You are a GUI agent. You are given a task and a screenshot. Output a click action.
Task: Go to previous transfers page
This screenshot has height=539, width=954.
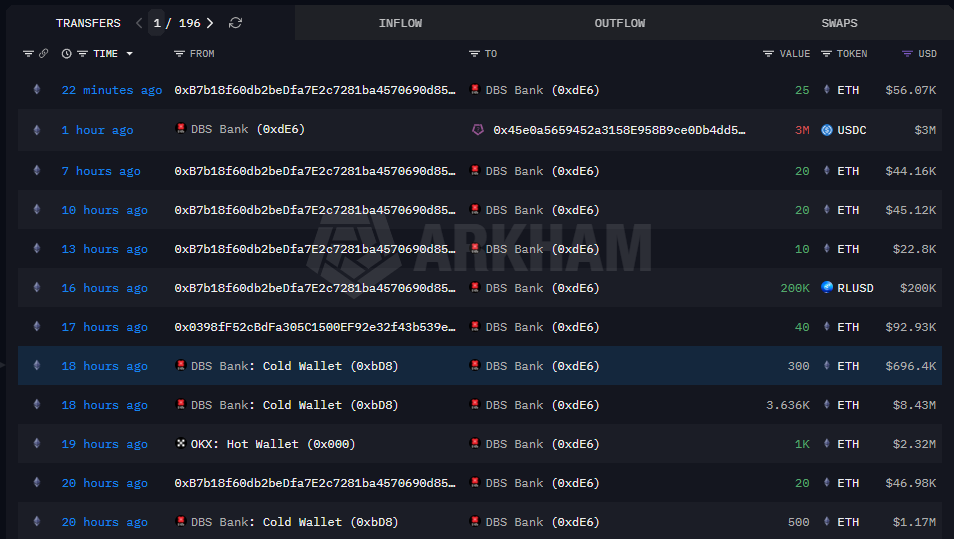point(139,23)
